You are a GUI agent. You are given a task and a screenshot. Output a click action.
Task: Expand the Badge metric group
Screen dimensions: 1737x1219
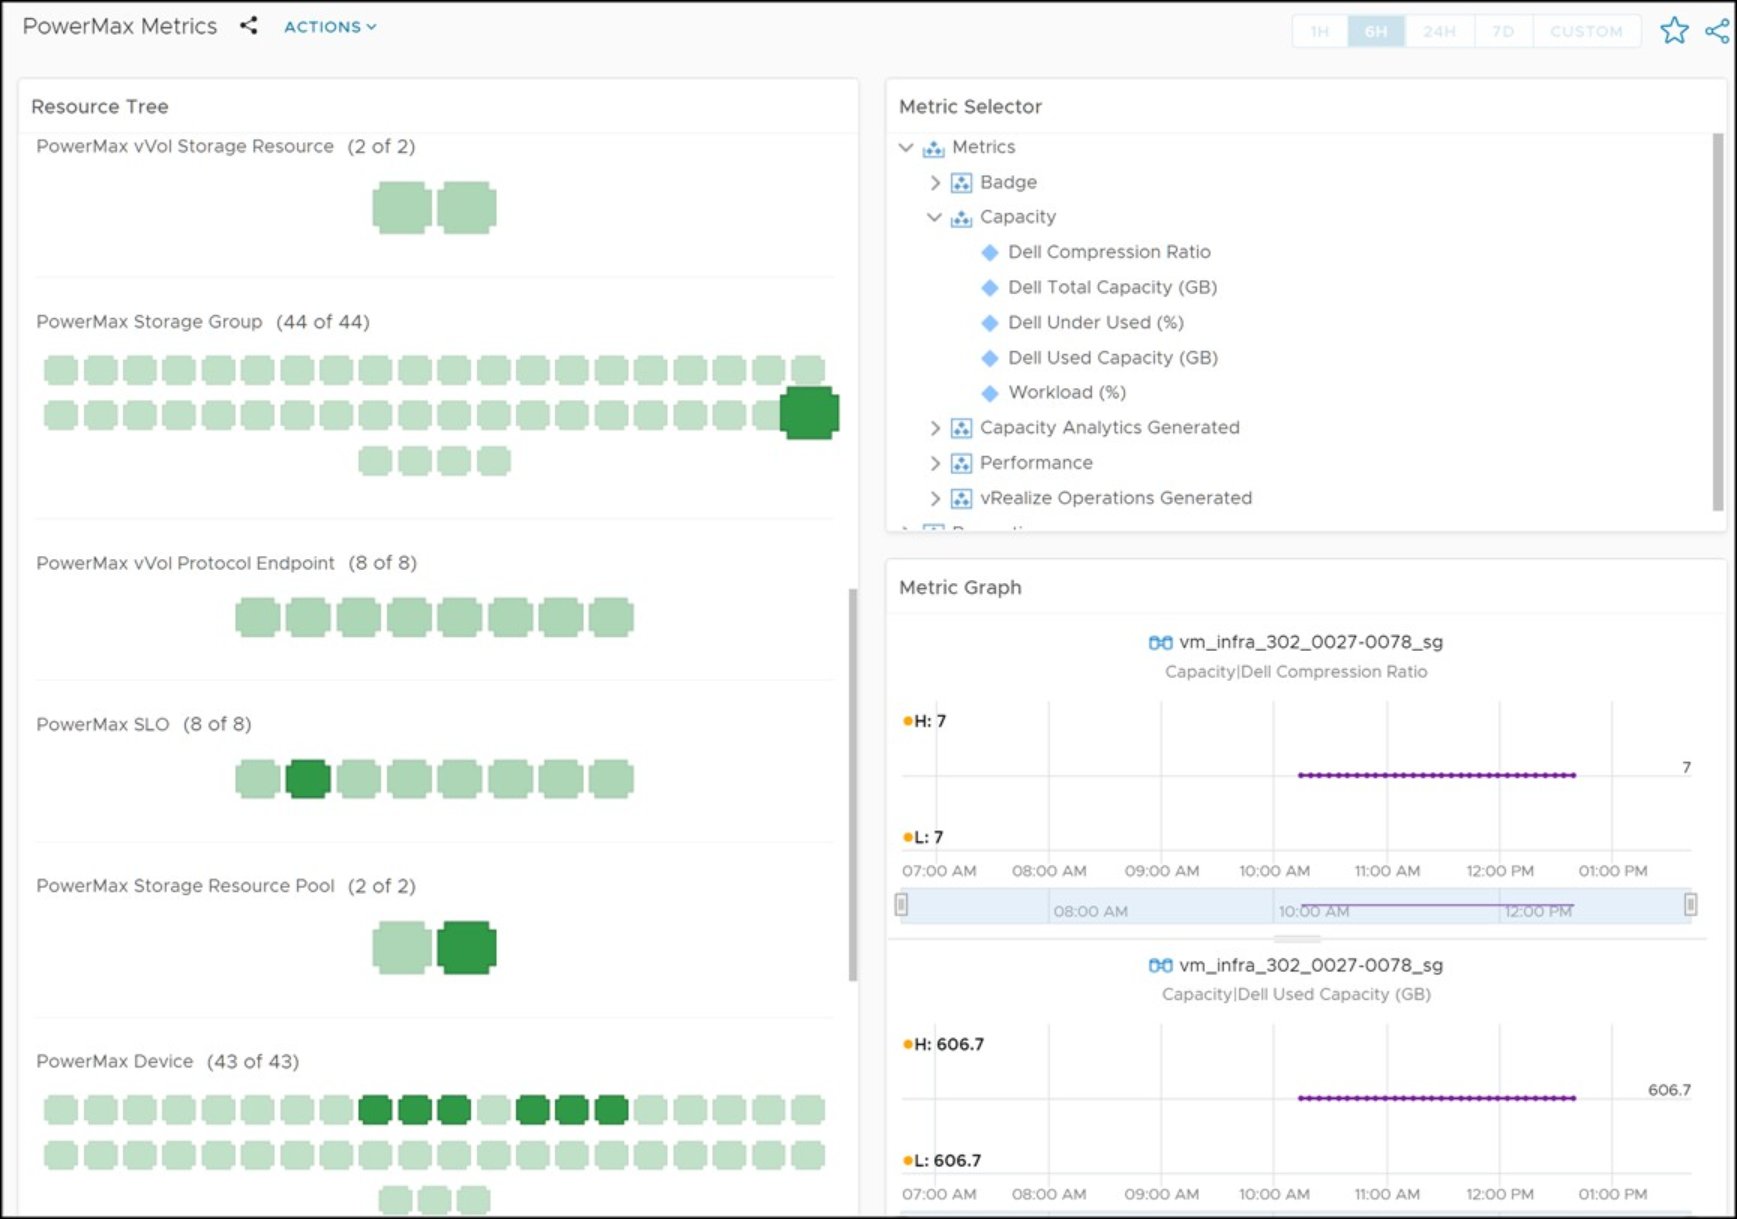coord(934,182)
